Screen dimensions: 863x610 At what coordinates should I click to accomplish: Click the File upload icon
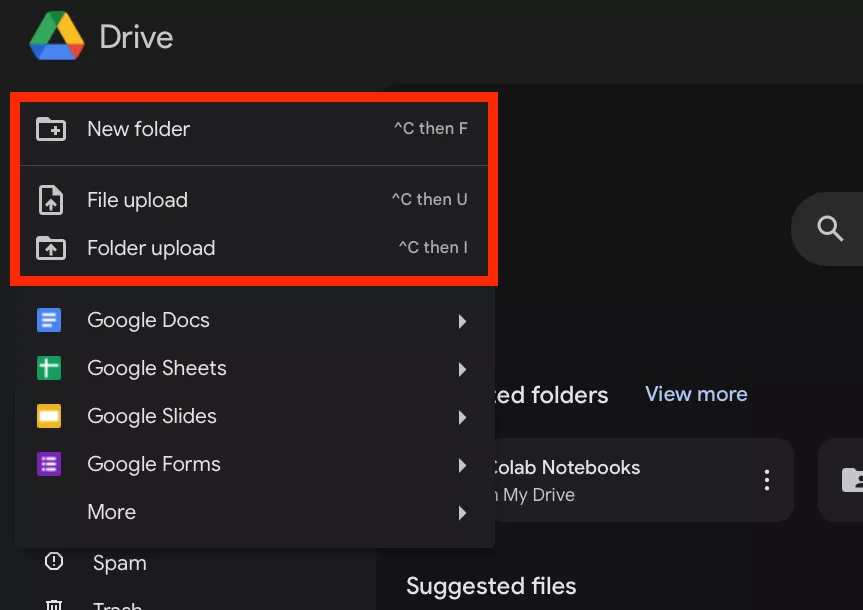pos(51,200)
